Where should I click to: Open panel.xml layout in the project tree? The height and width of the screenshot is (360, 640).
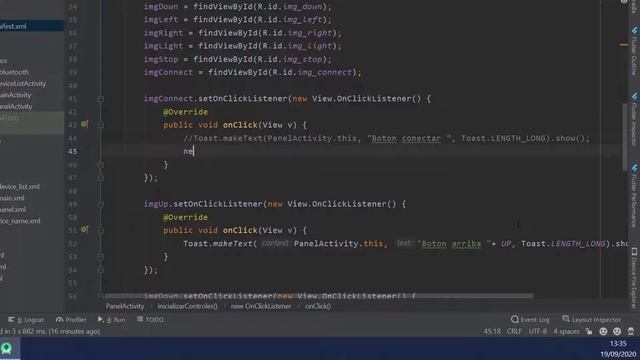click(13, 209)
